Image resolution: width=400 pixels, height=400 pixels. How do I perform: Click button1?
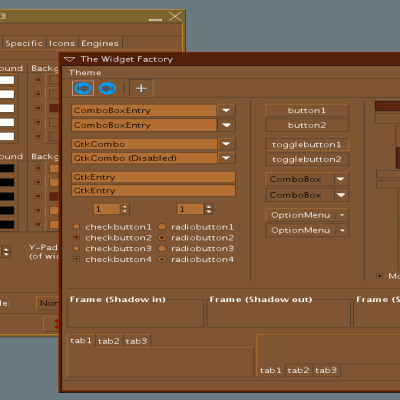coord(307,110)
